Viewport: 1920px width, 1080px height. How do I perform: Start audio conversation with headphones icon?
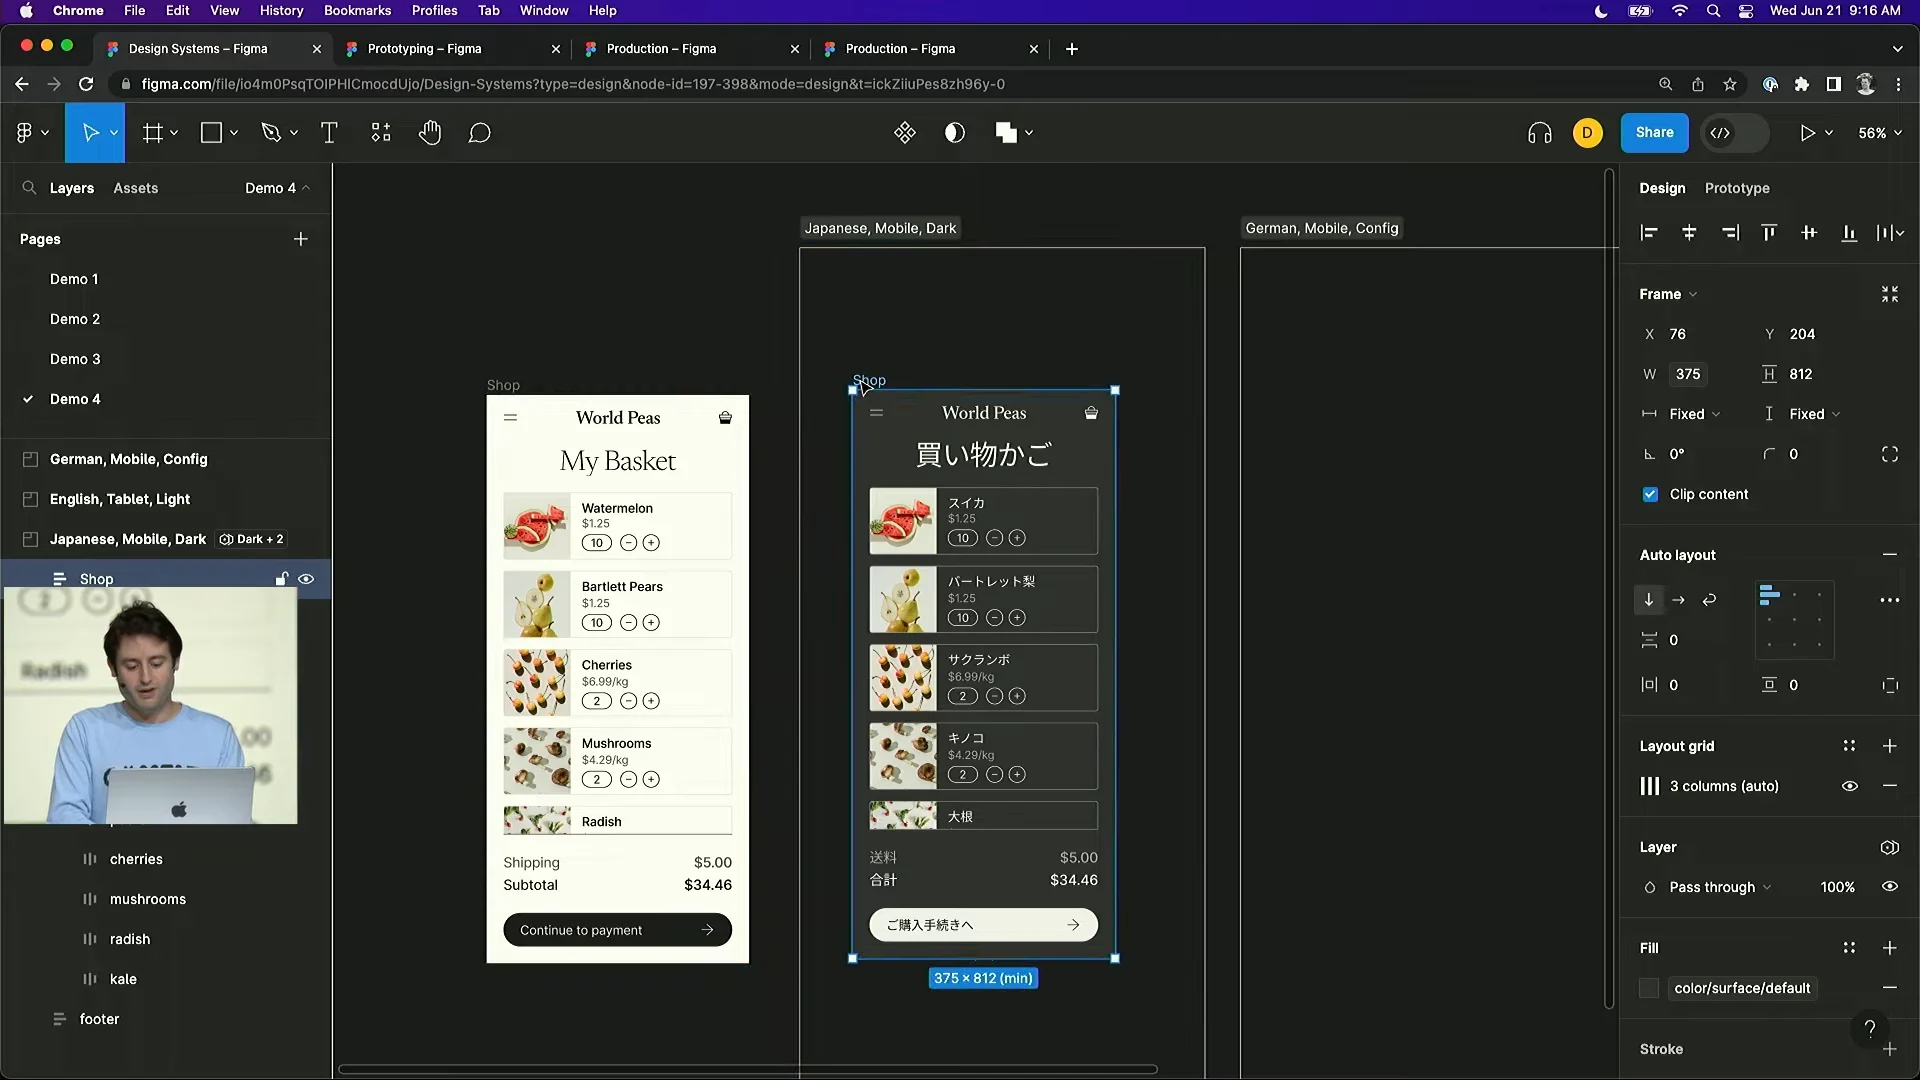coord(1540,133)
